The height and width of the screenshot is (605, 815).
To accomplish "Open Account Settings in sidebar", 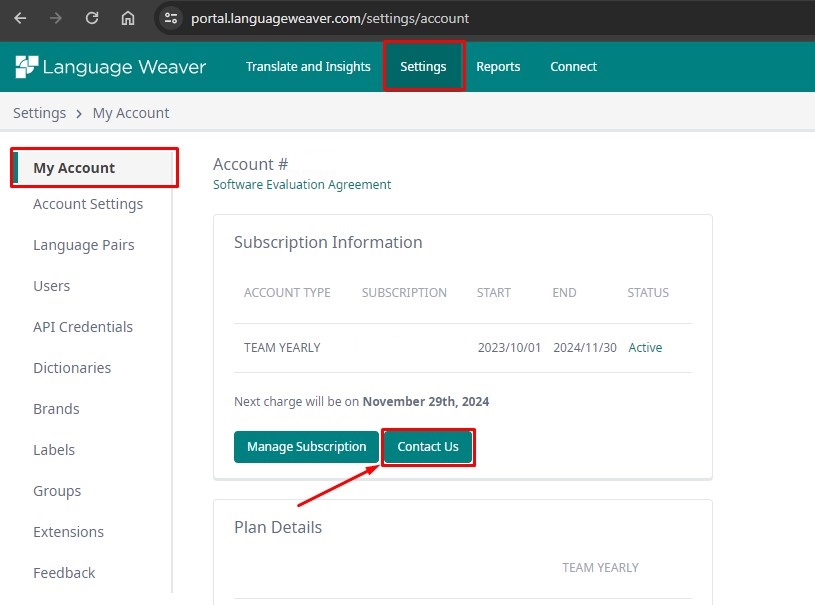I will tap(88, 204).
